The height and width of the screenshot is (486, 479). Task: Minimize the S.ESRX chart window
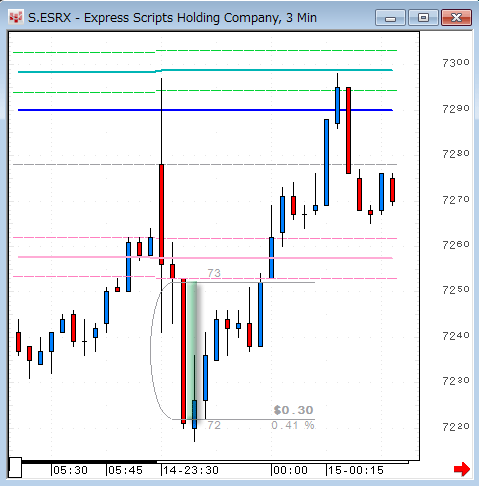[390, 18]
